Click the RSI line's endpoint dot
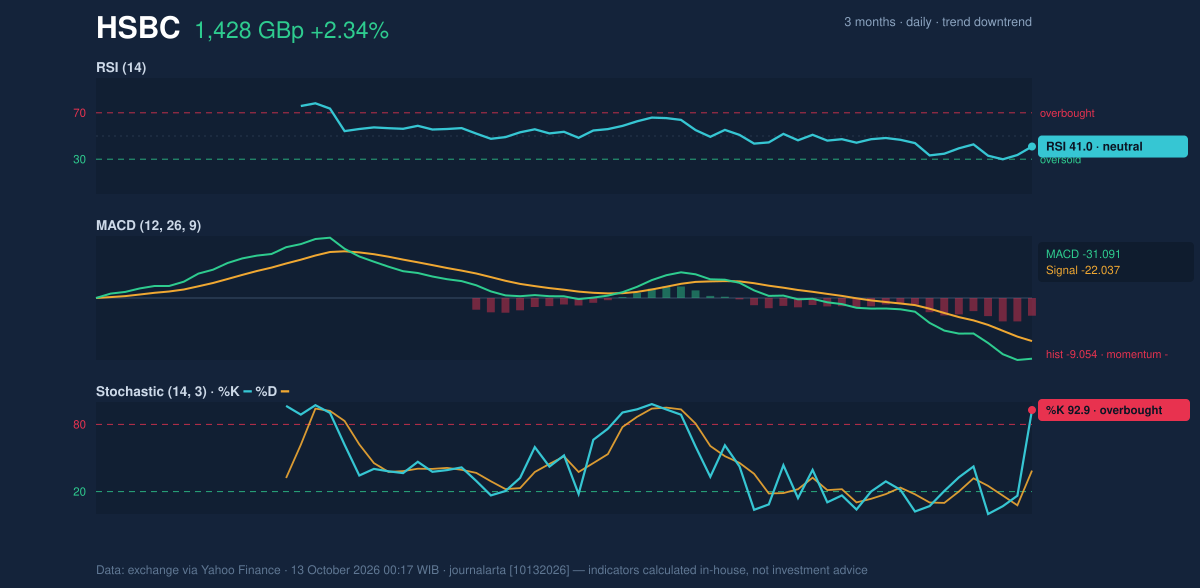 tap(1032, 146)
